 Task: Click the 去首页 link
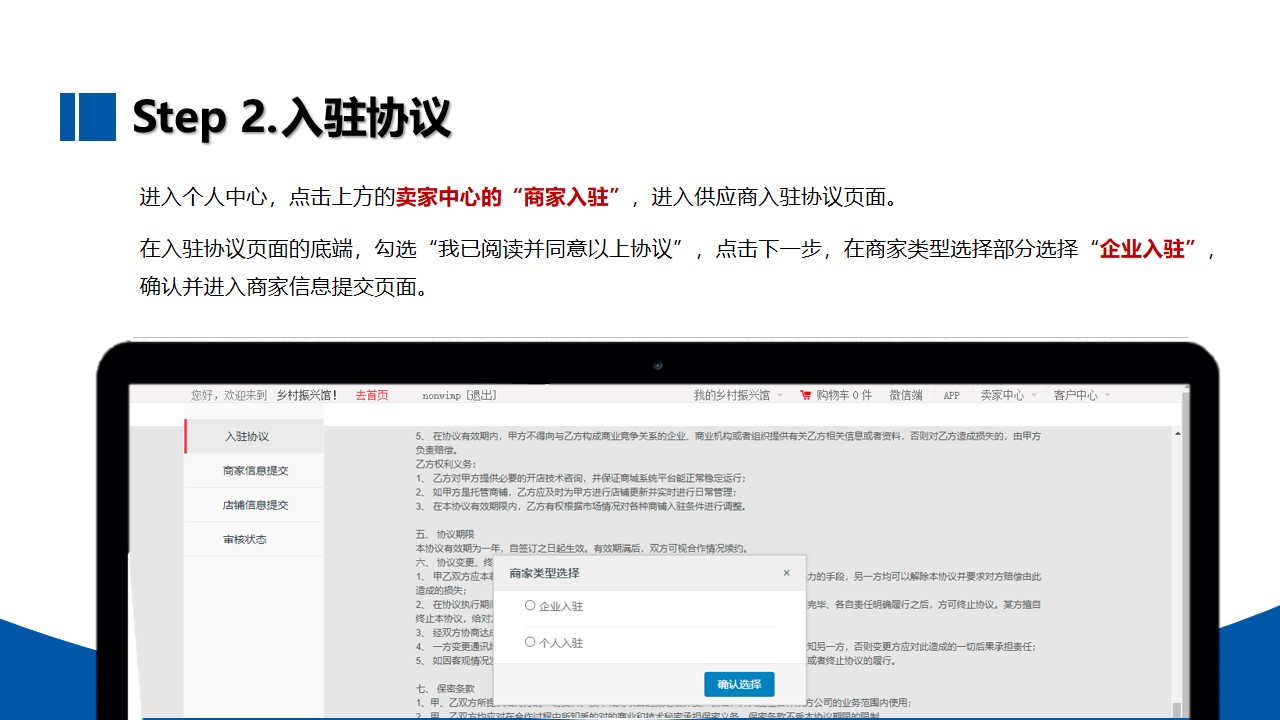[x=371, y=396]
